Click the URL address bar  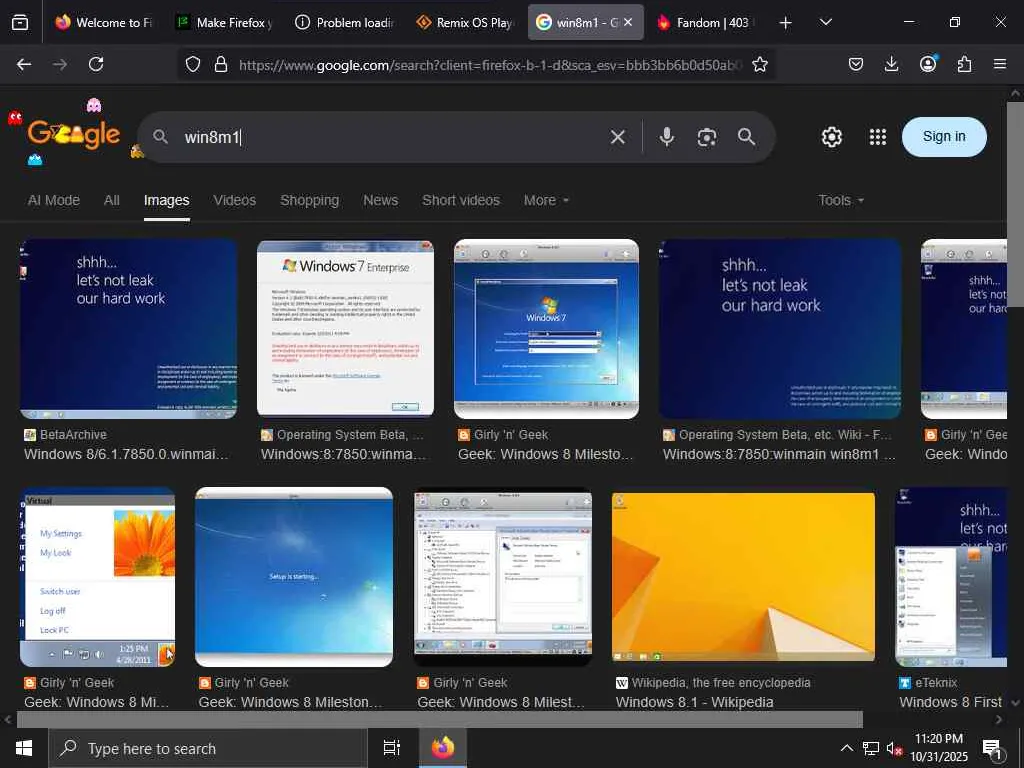tap(490, 65)
